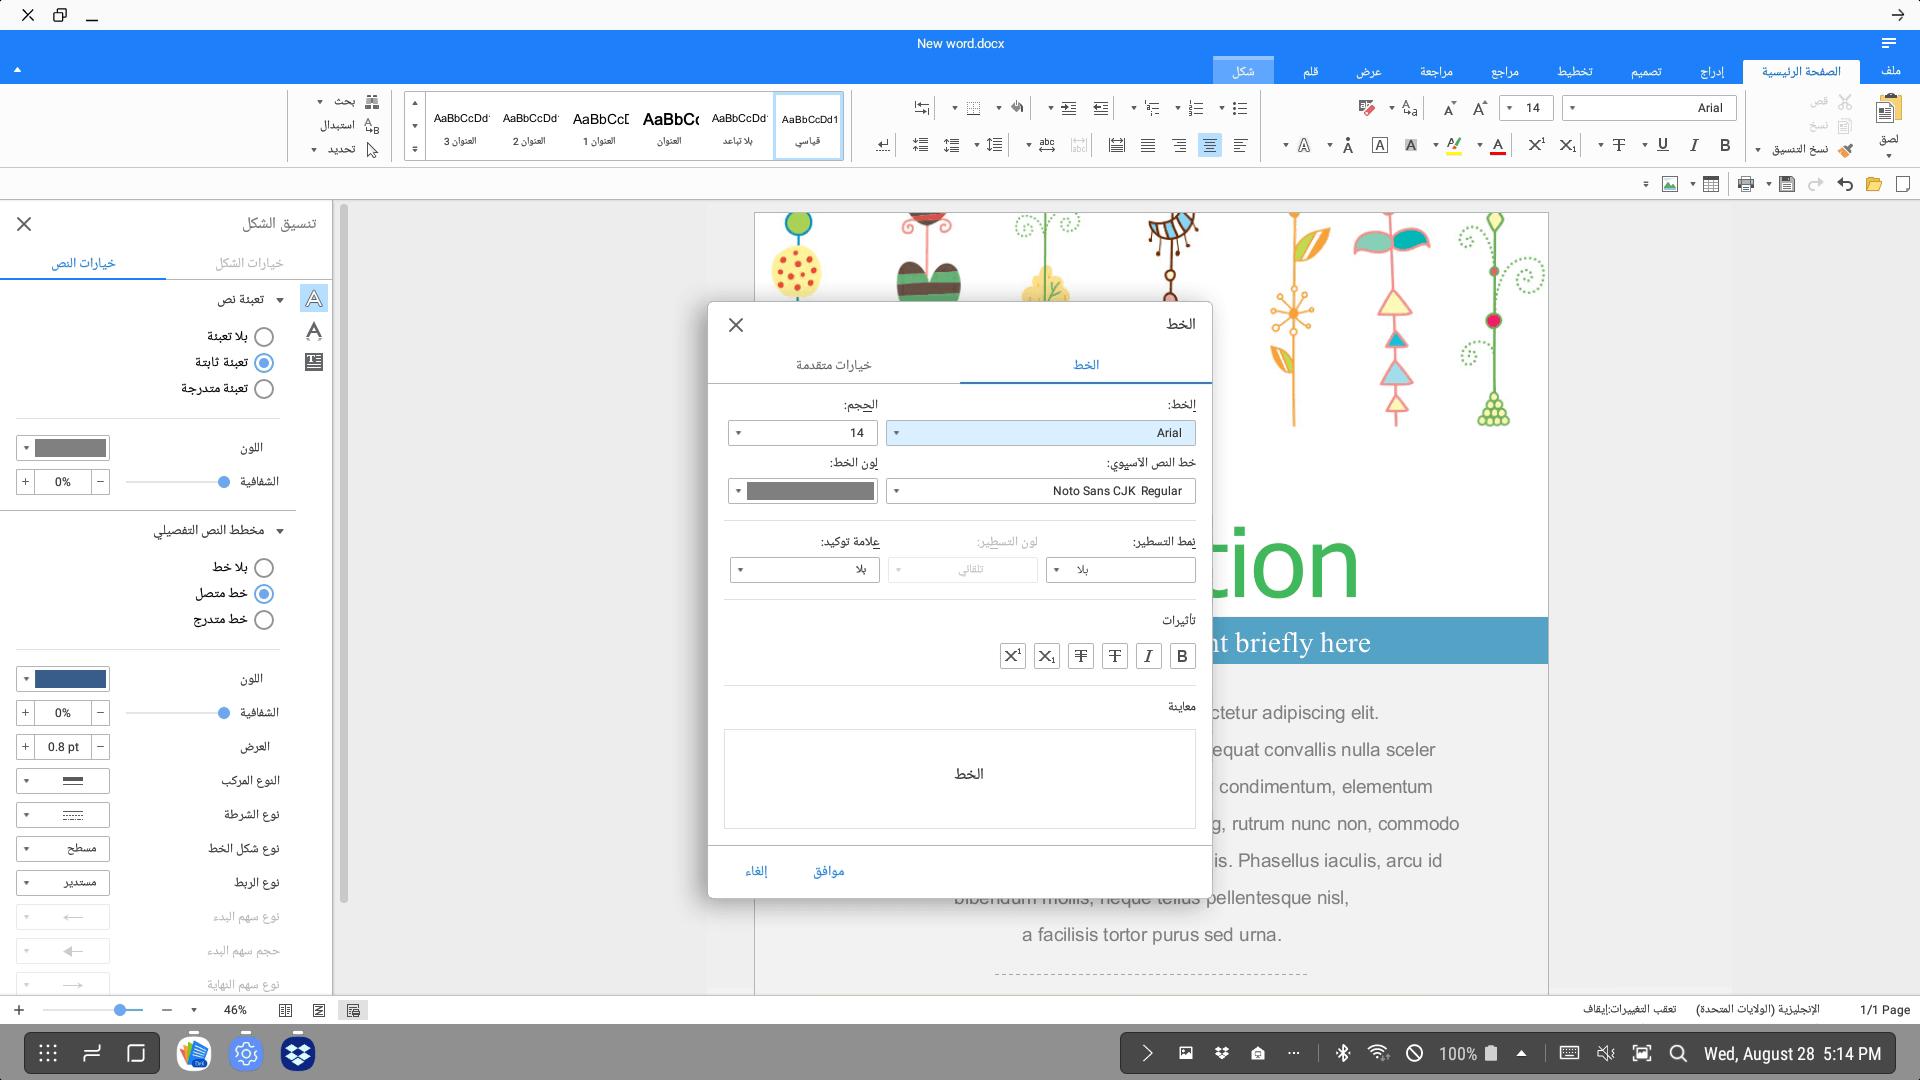The height and width of the screenshot is (1080, 1920).
Task: Open outline اللون blue swatch
Action: click(63, 679)
